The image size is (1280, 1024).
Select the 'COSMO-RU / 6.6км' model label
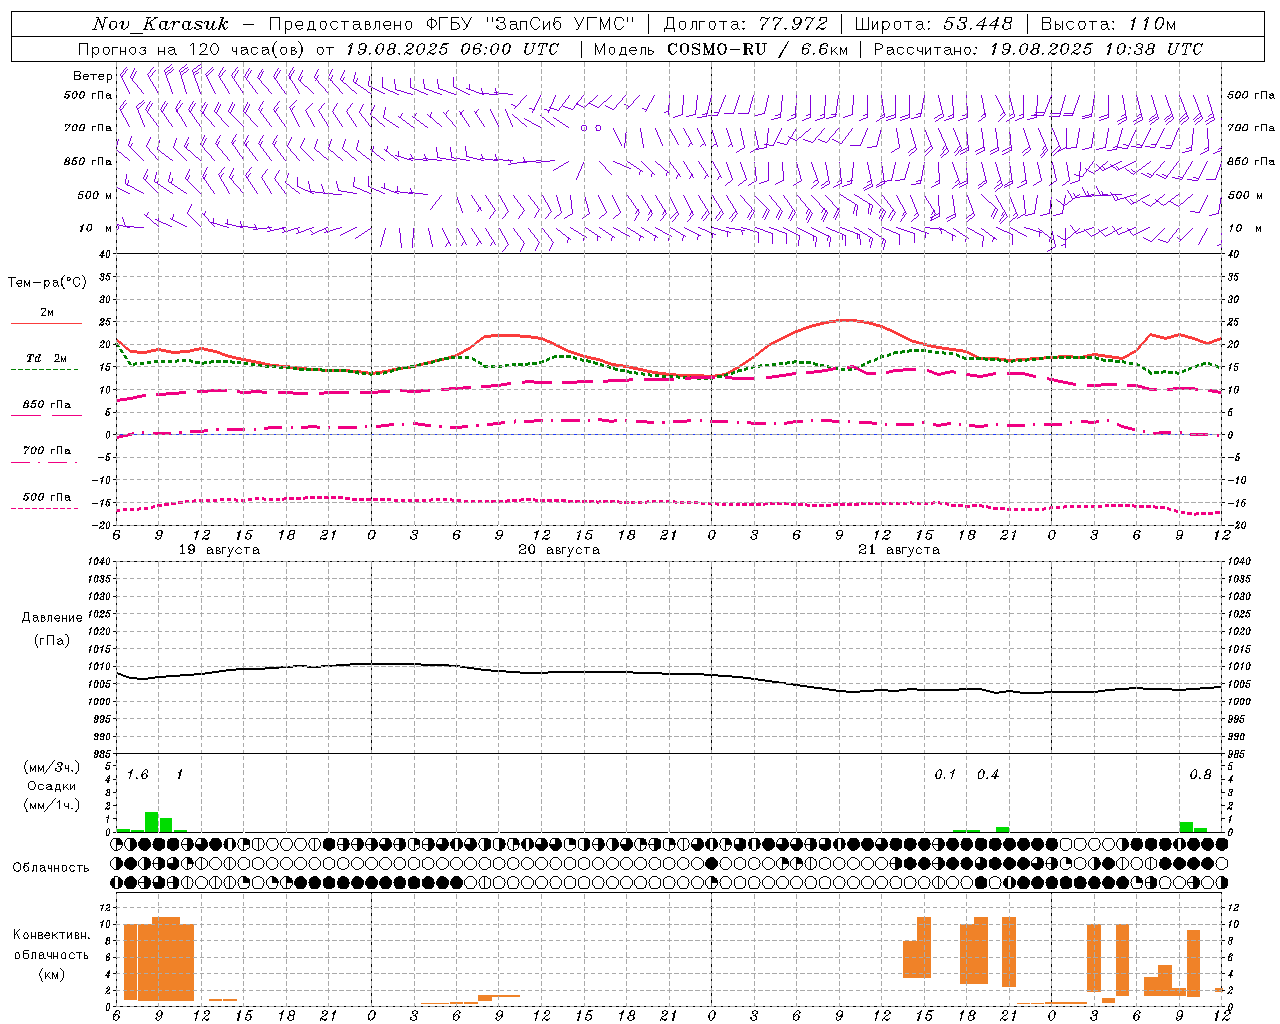758,49
